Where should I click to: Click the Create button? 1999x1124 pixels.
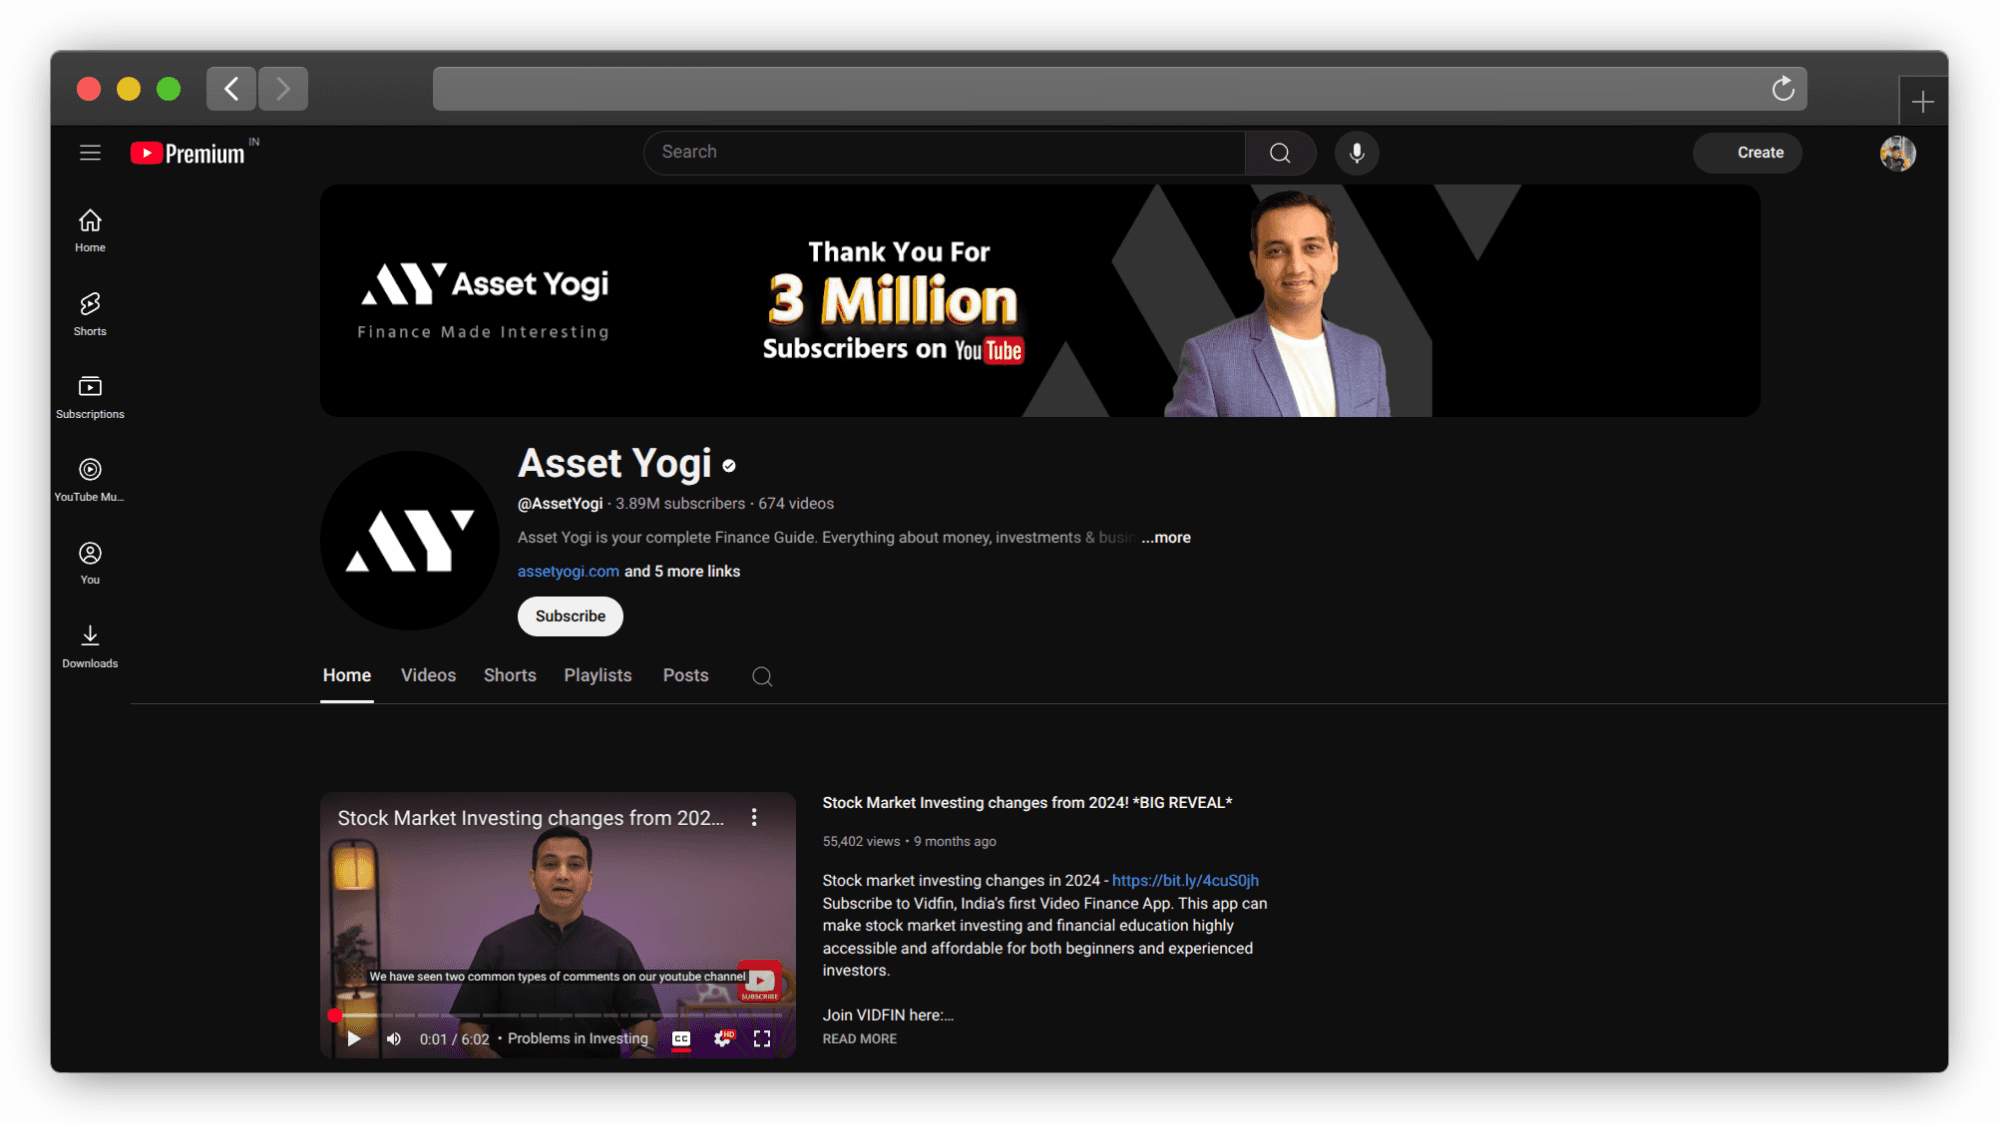(1748, 153)
